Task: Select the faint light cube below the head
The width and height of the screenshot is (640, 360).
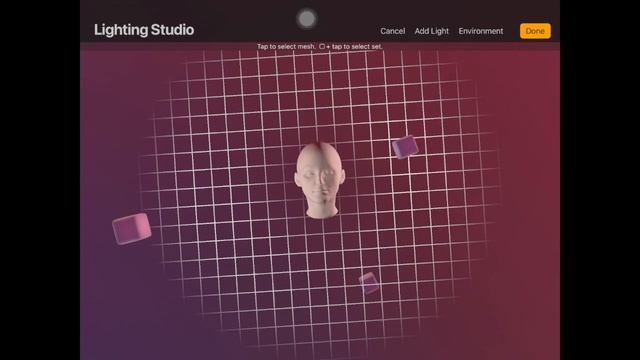Action: (x=369, y=283)
